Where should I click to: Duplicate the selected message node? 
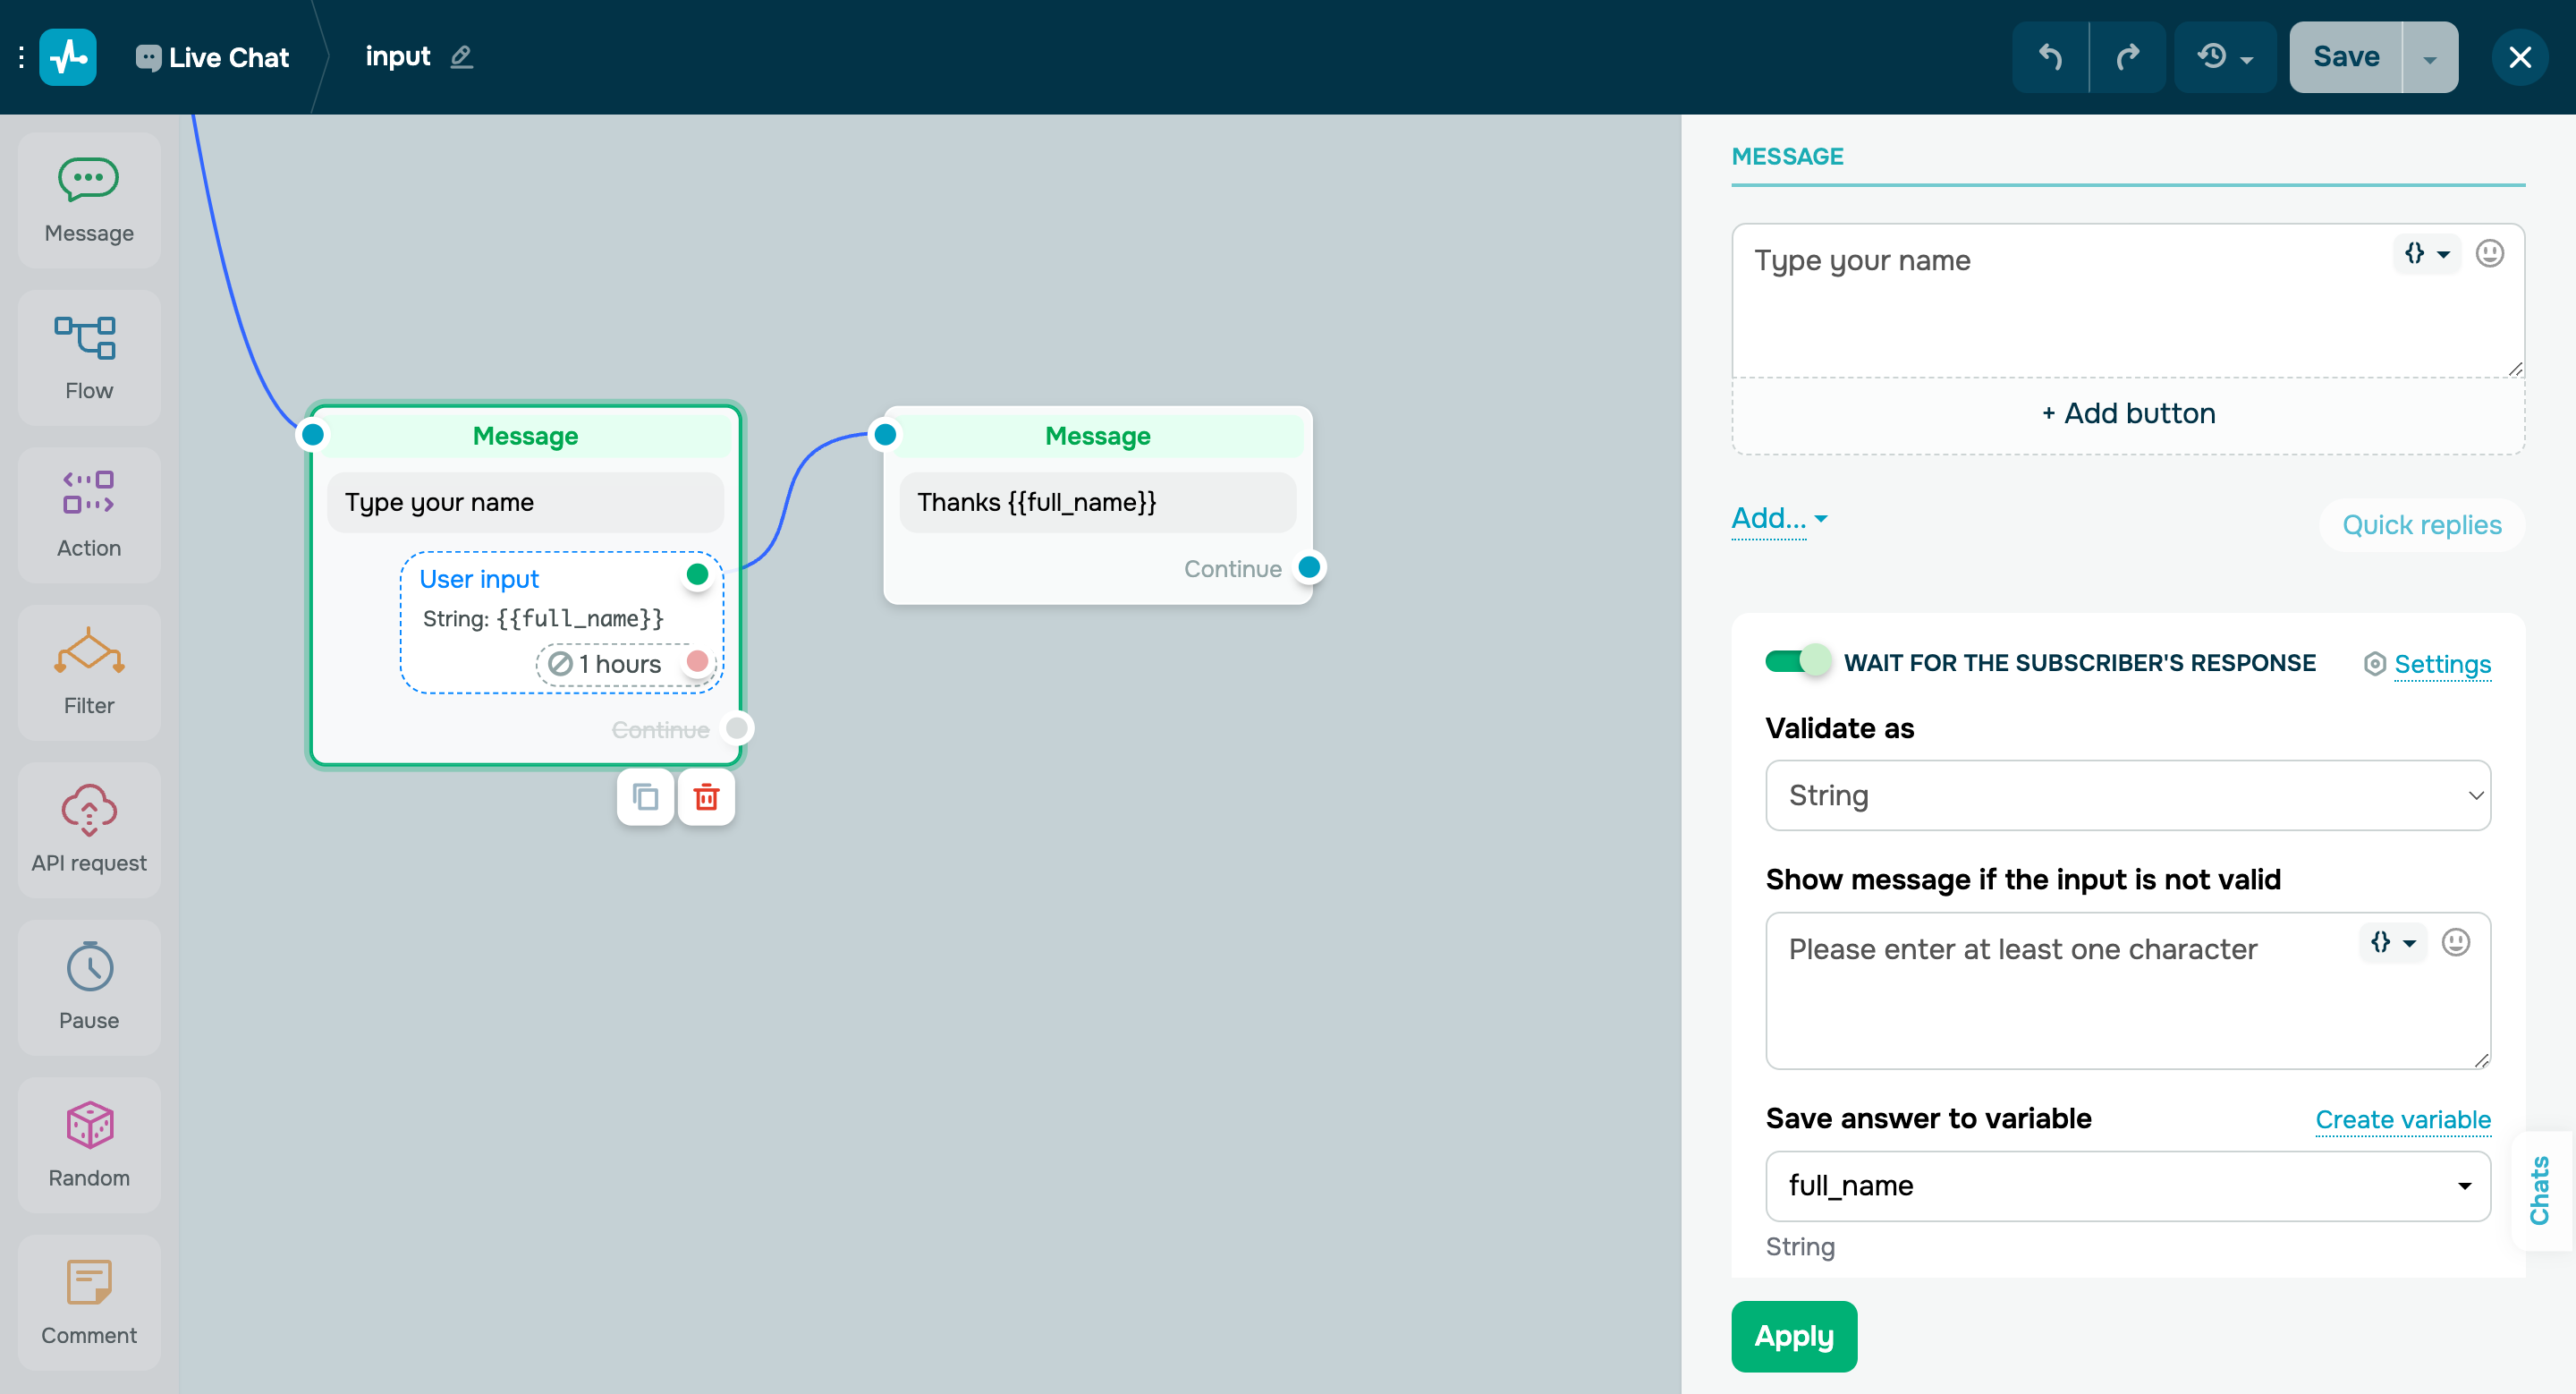pos(645,797)
